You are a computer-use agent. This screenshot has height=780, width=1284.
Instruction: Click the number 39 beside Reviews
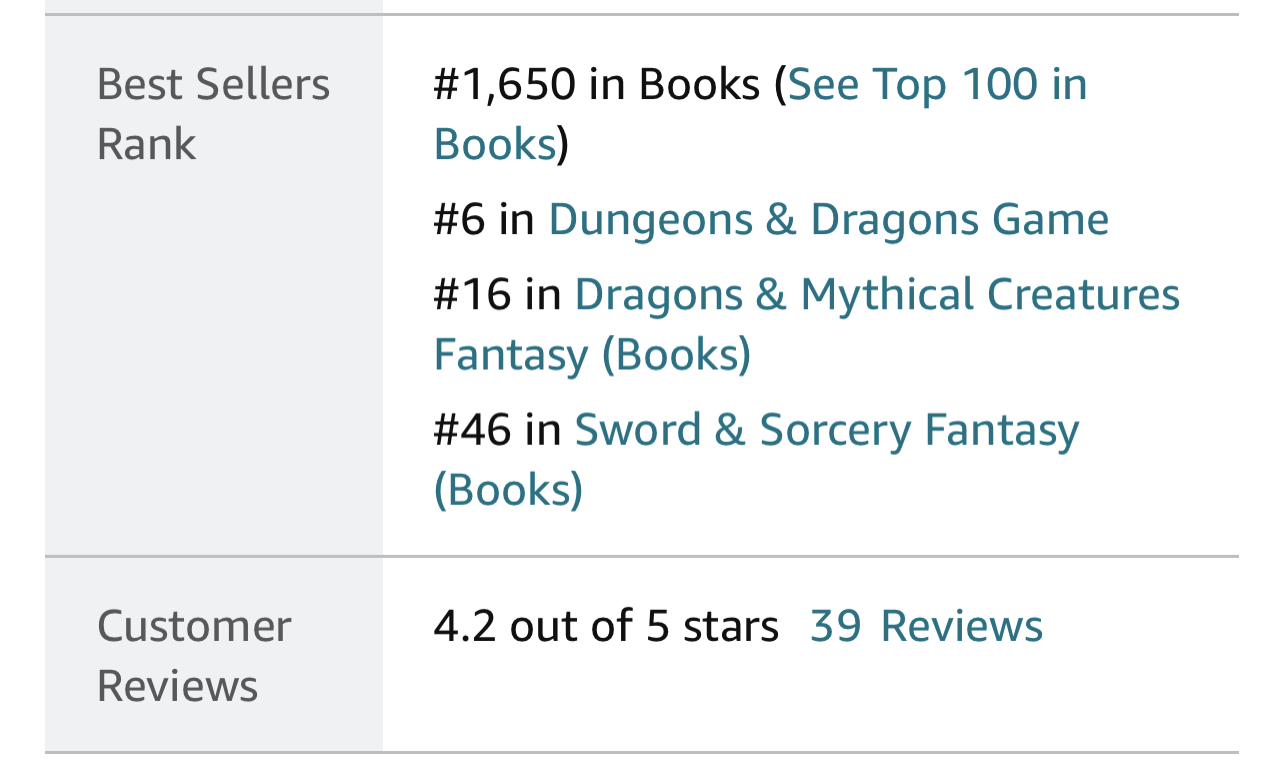tap(835, 626)
